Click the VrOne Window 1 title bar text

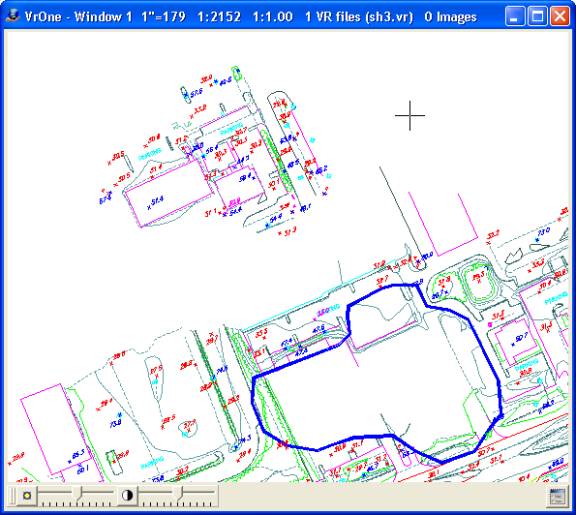[x=251, y=17]
